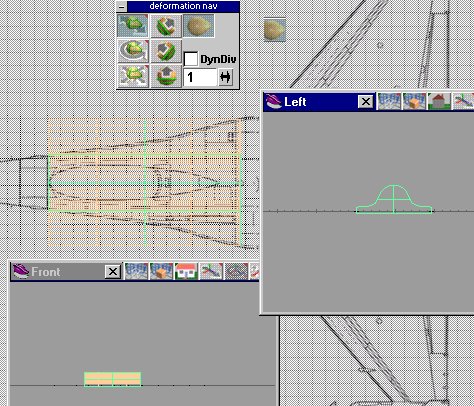Close the Front view window

click(113, 272)
